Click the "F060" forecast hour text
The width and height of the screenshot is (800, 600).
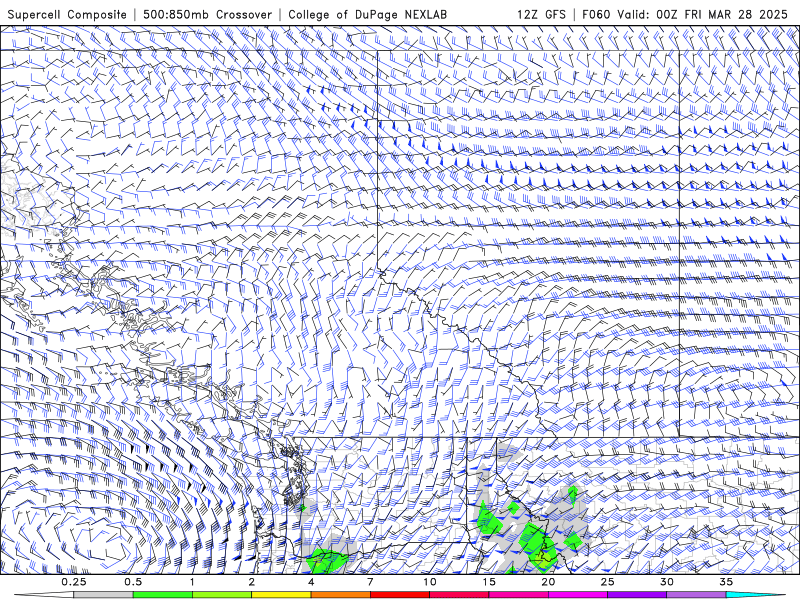(x=596, y=15)
